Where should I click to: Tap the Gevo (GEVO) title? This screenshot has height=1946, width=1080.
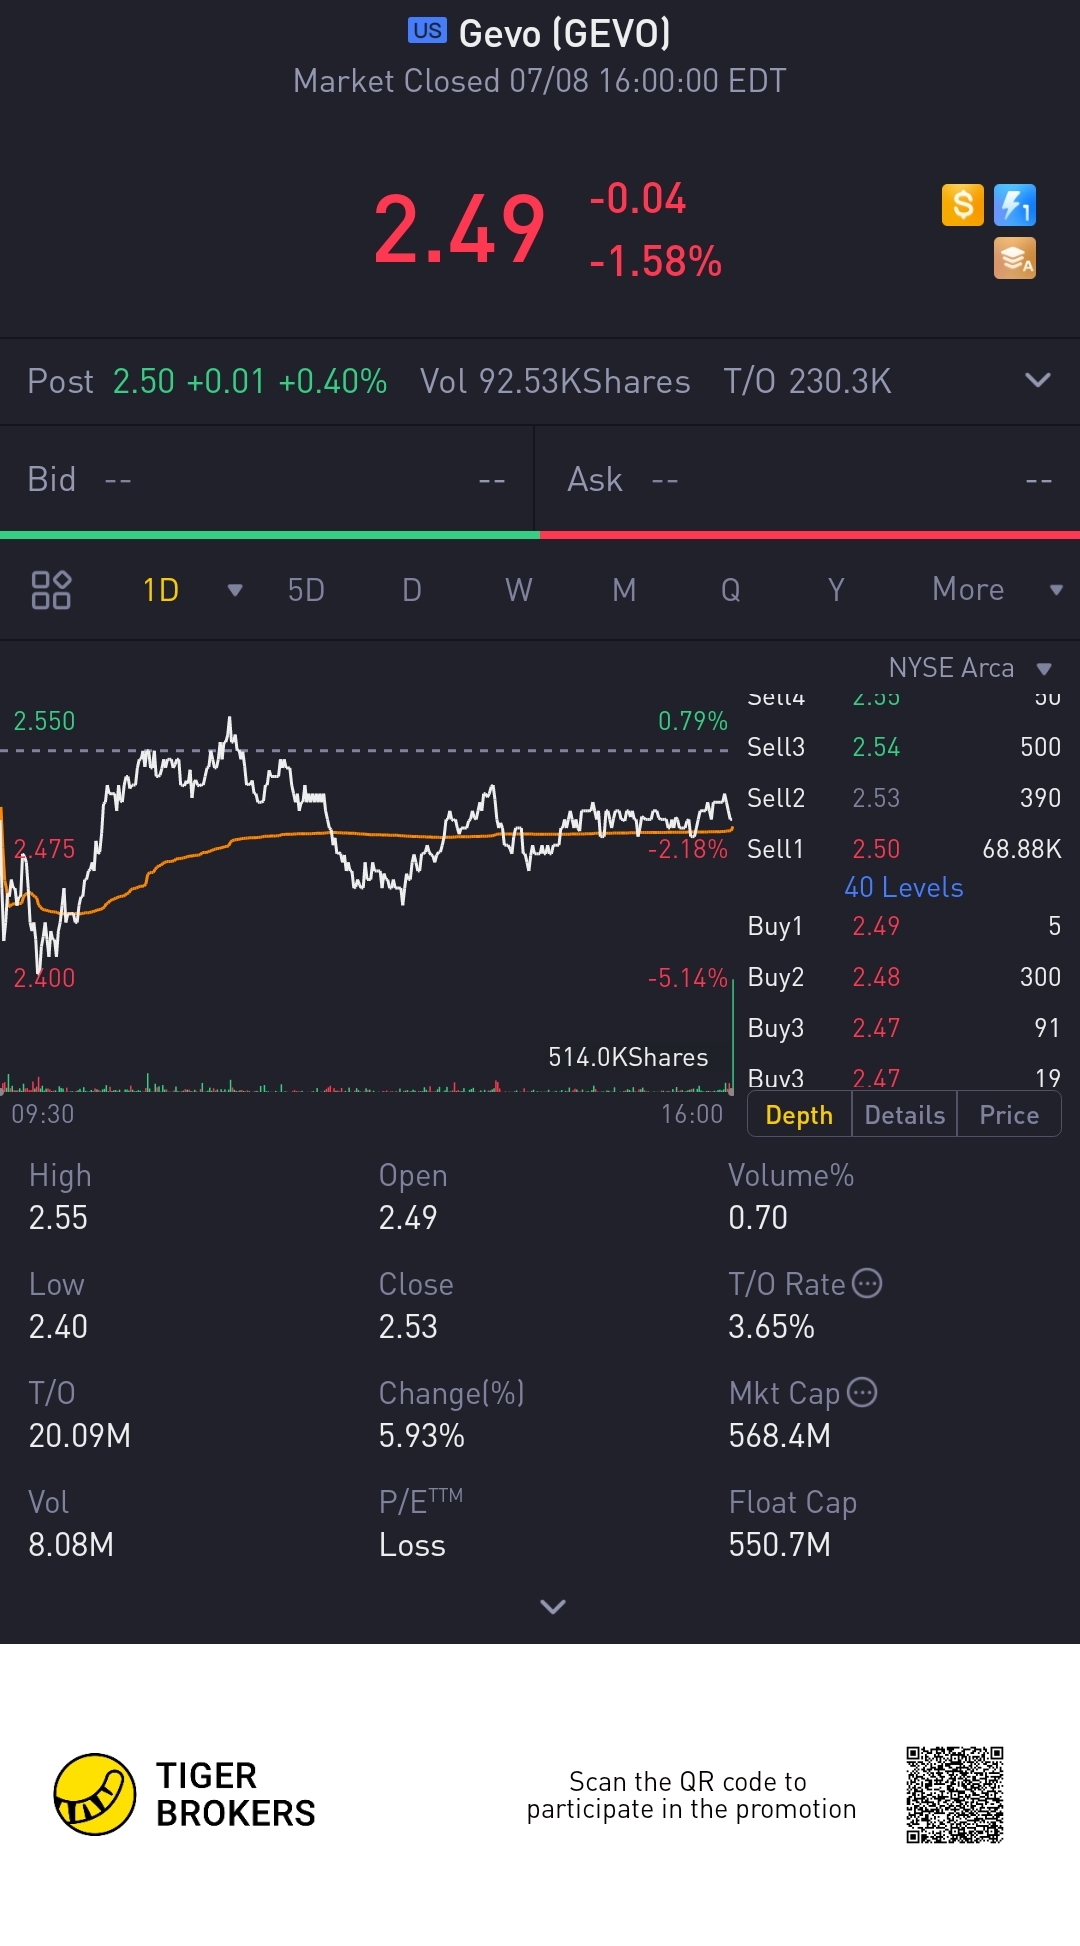point(565,34)
